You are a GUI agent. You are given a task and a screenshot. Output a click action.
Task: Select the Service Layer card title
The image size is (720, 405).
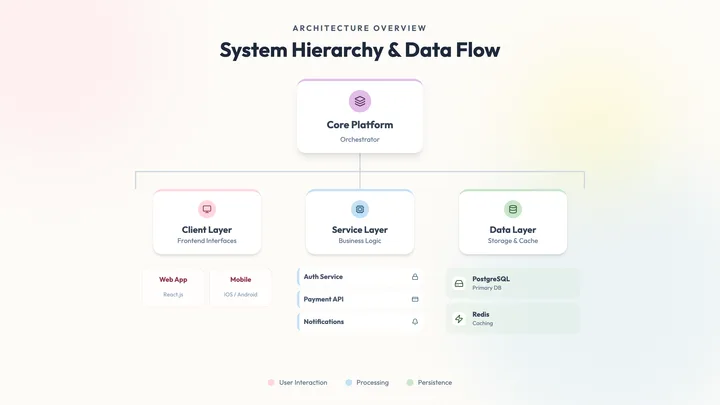tap(360, 230)
